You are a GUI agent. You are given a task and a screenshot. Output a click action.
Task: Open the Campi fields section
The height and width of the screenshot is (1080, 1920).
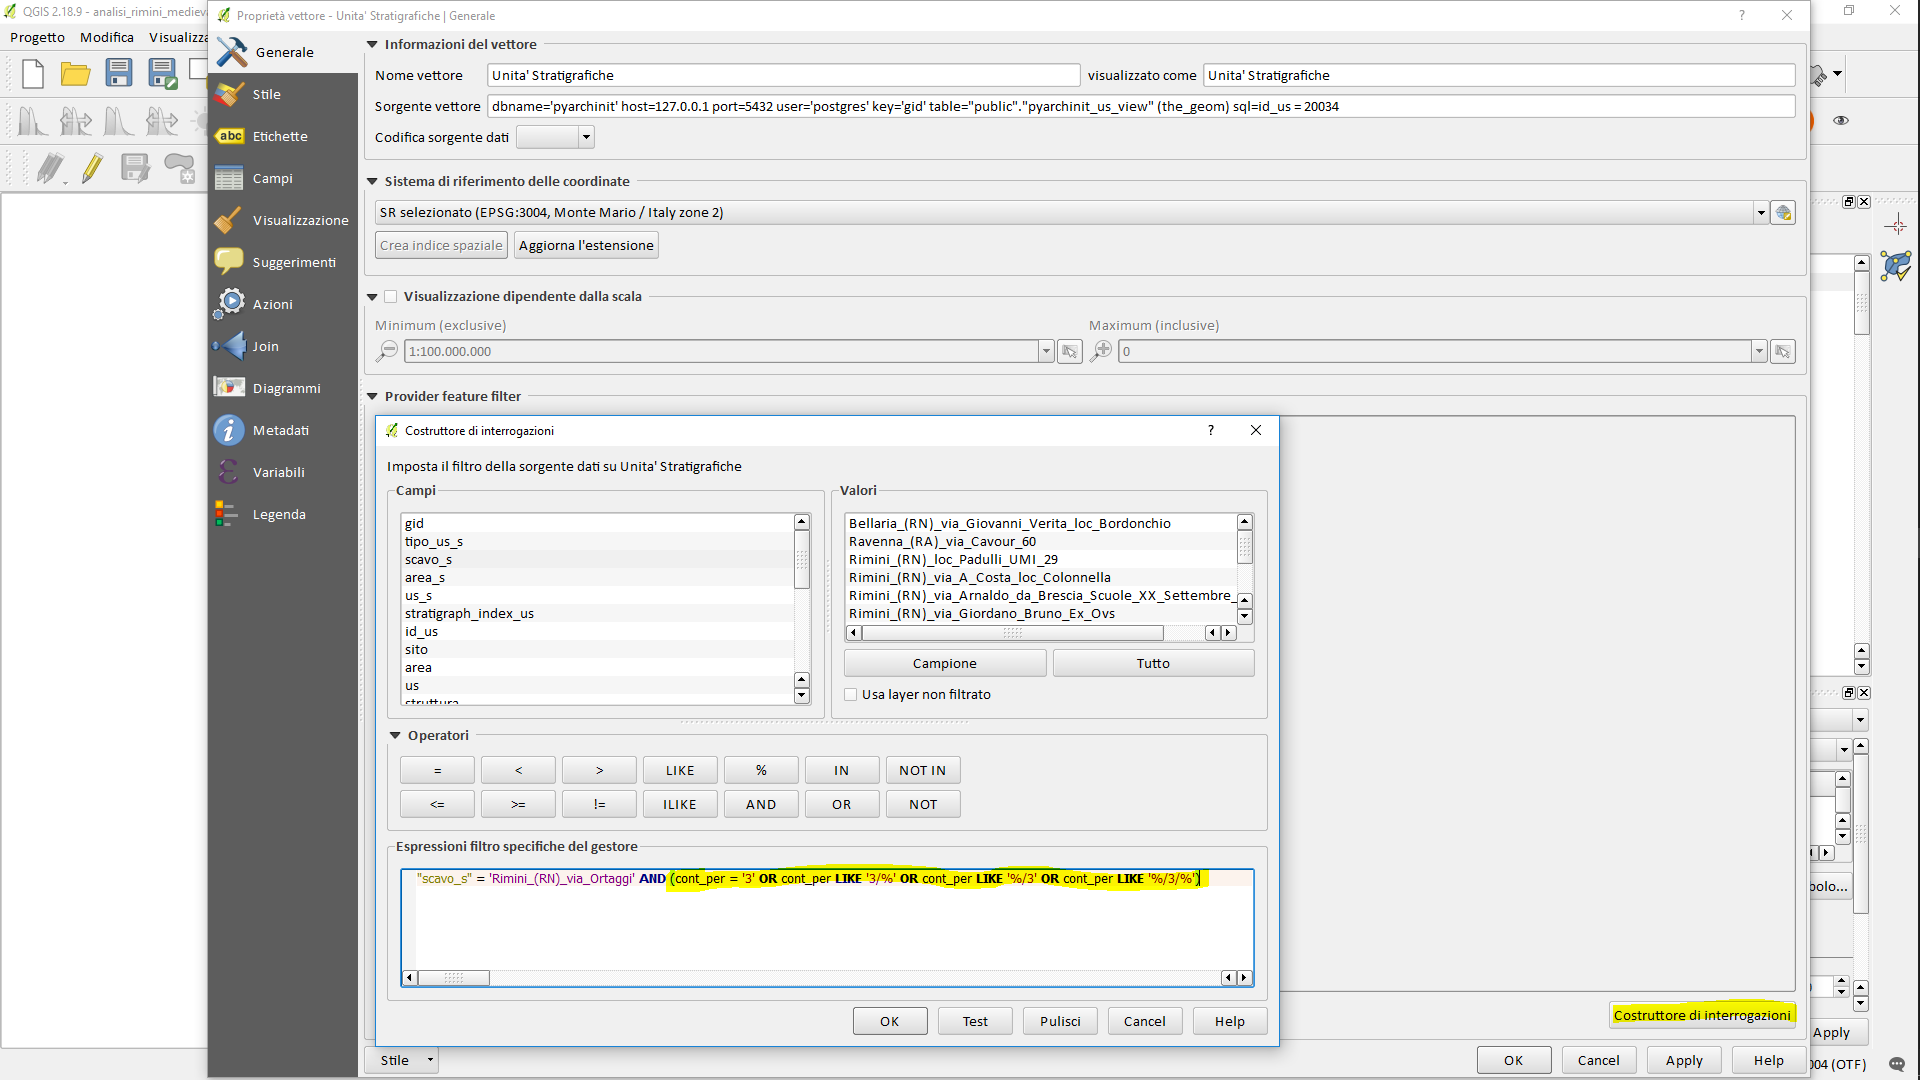pos(283,178)
